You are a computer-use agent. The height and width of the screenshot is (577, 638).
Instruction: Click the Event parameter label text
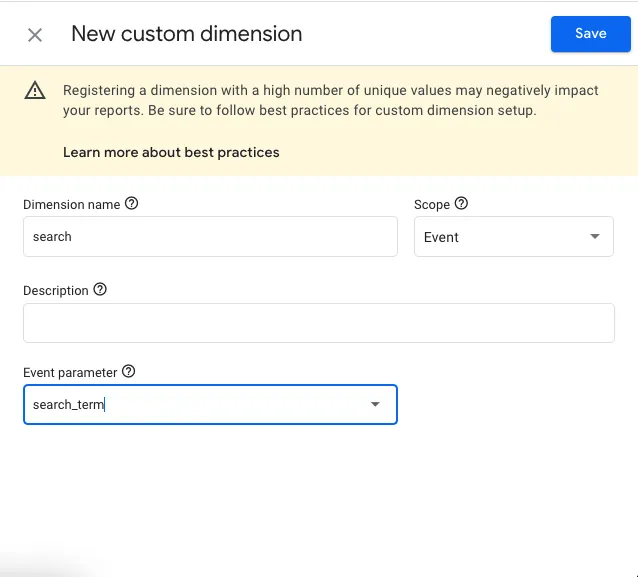tap(70, 373)
